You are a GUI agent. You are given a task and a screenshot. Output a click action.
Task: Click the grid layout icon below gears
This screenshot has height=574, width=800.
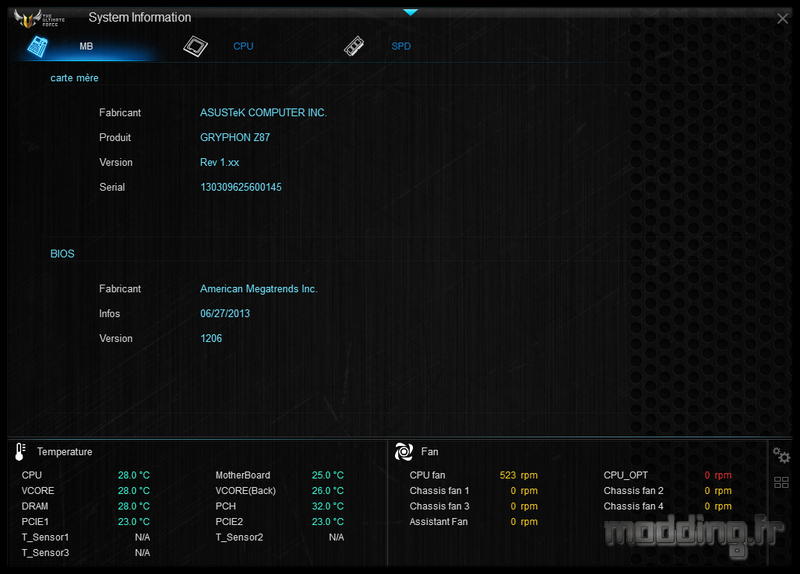click(781, 482)
